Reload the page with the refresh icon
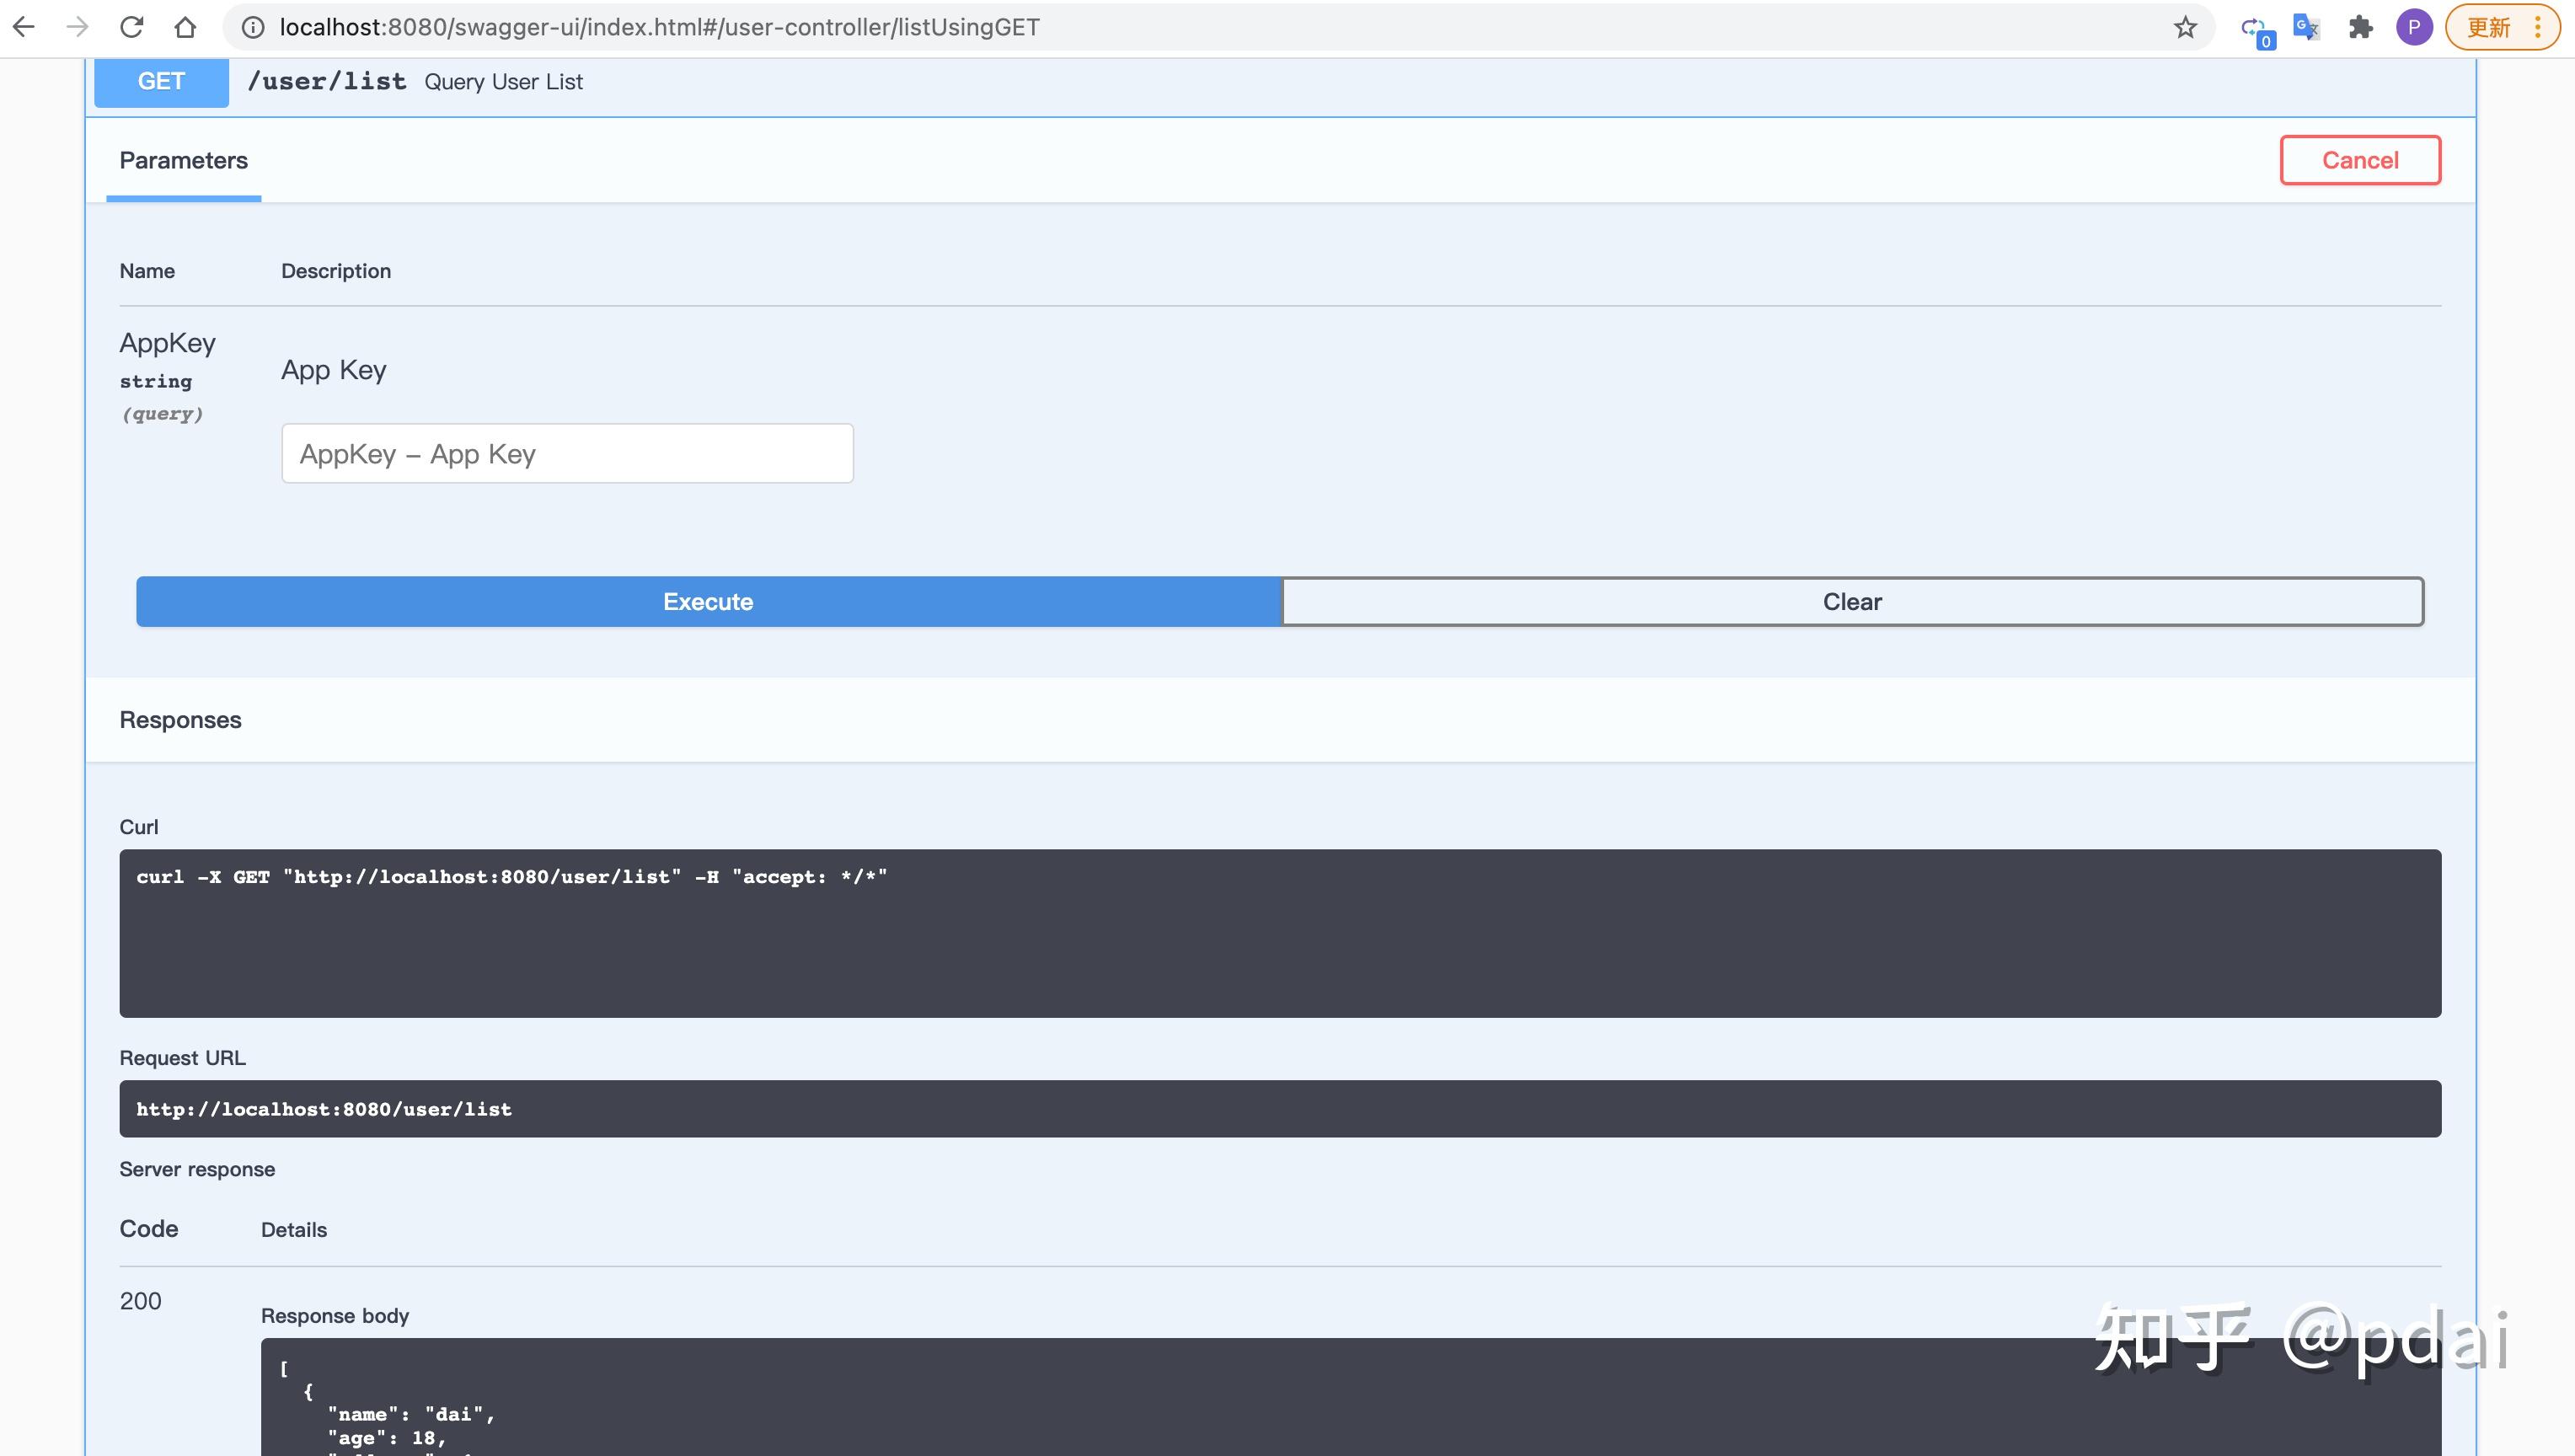The image size is (2575, 1456). pos(131,27)
